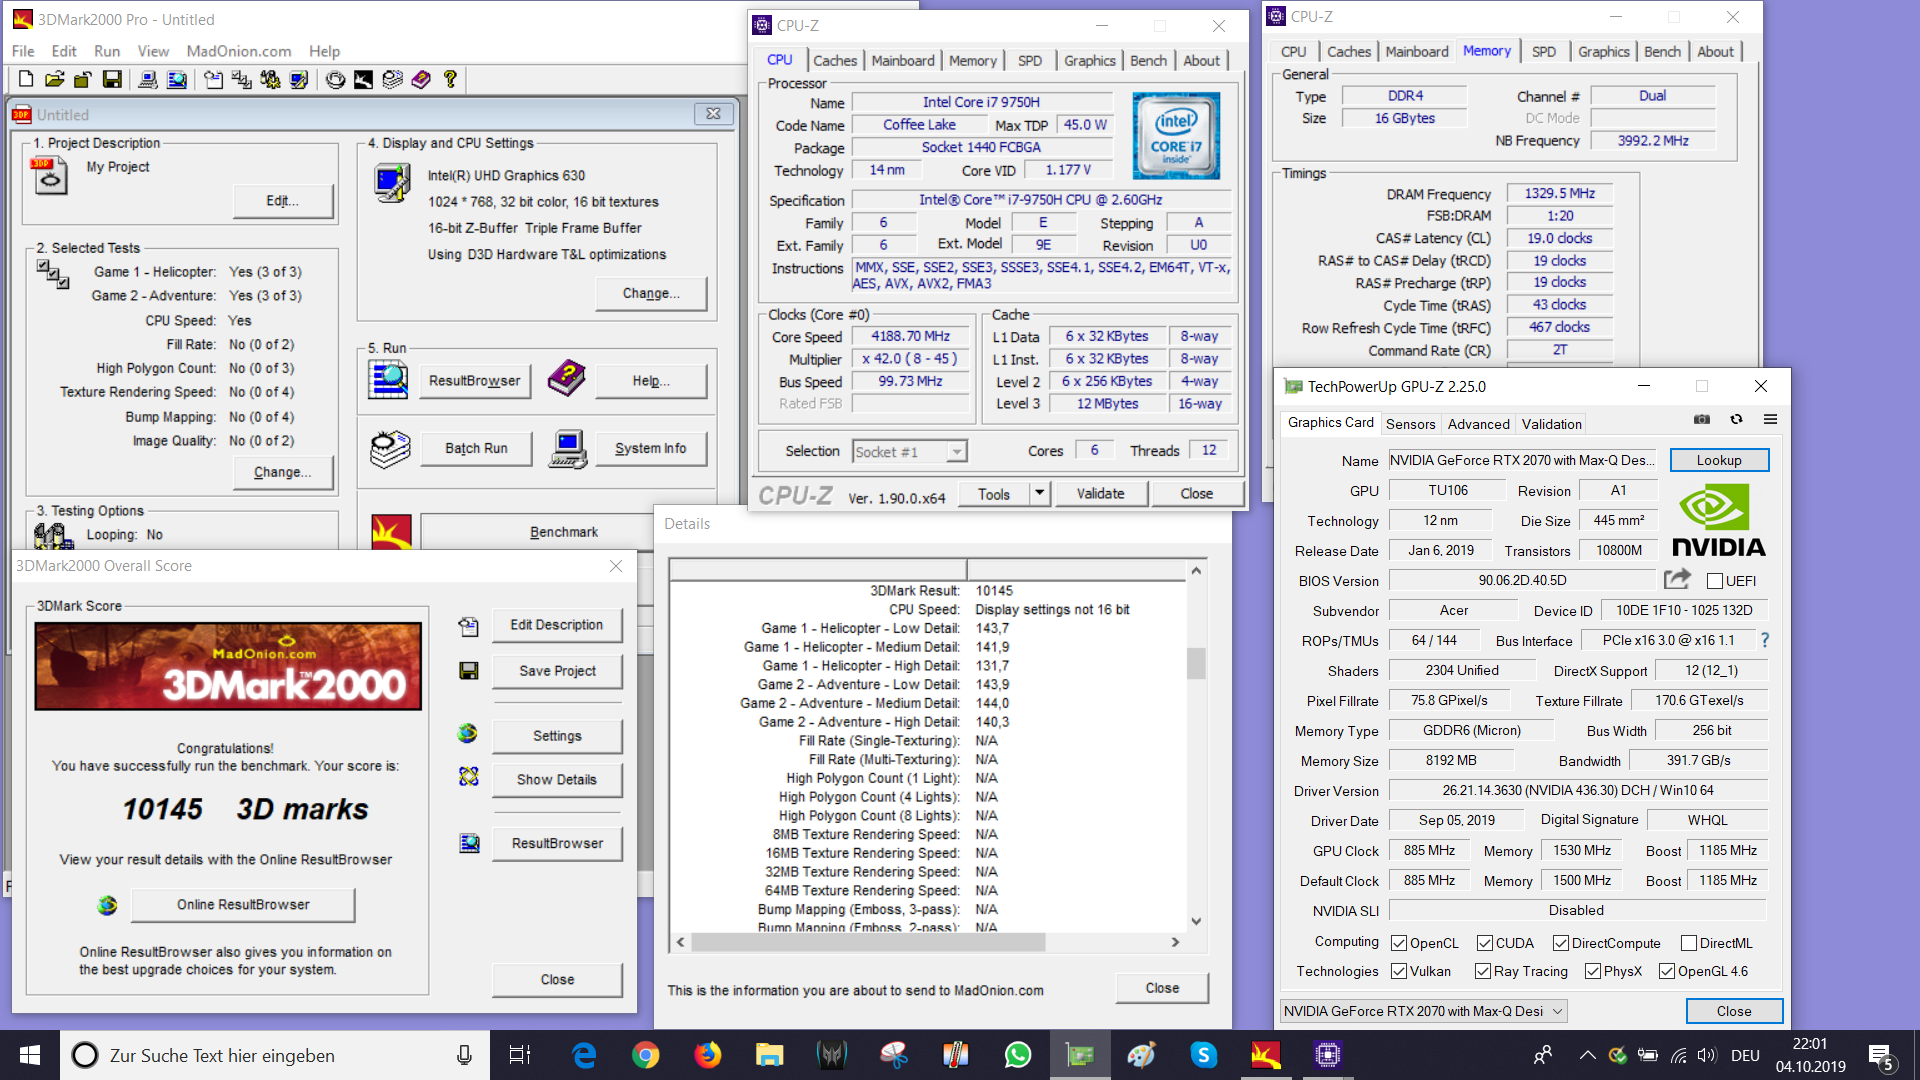Click System Info computer icon in toolbar
The image size is (1920, 1080).
click(147, 79)
